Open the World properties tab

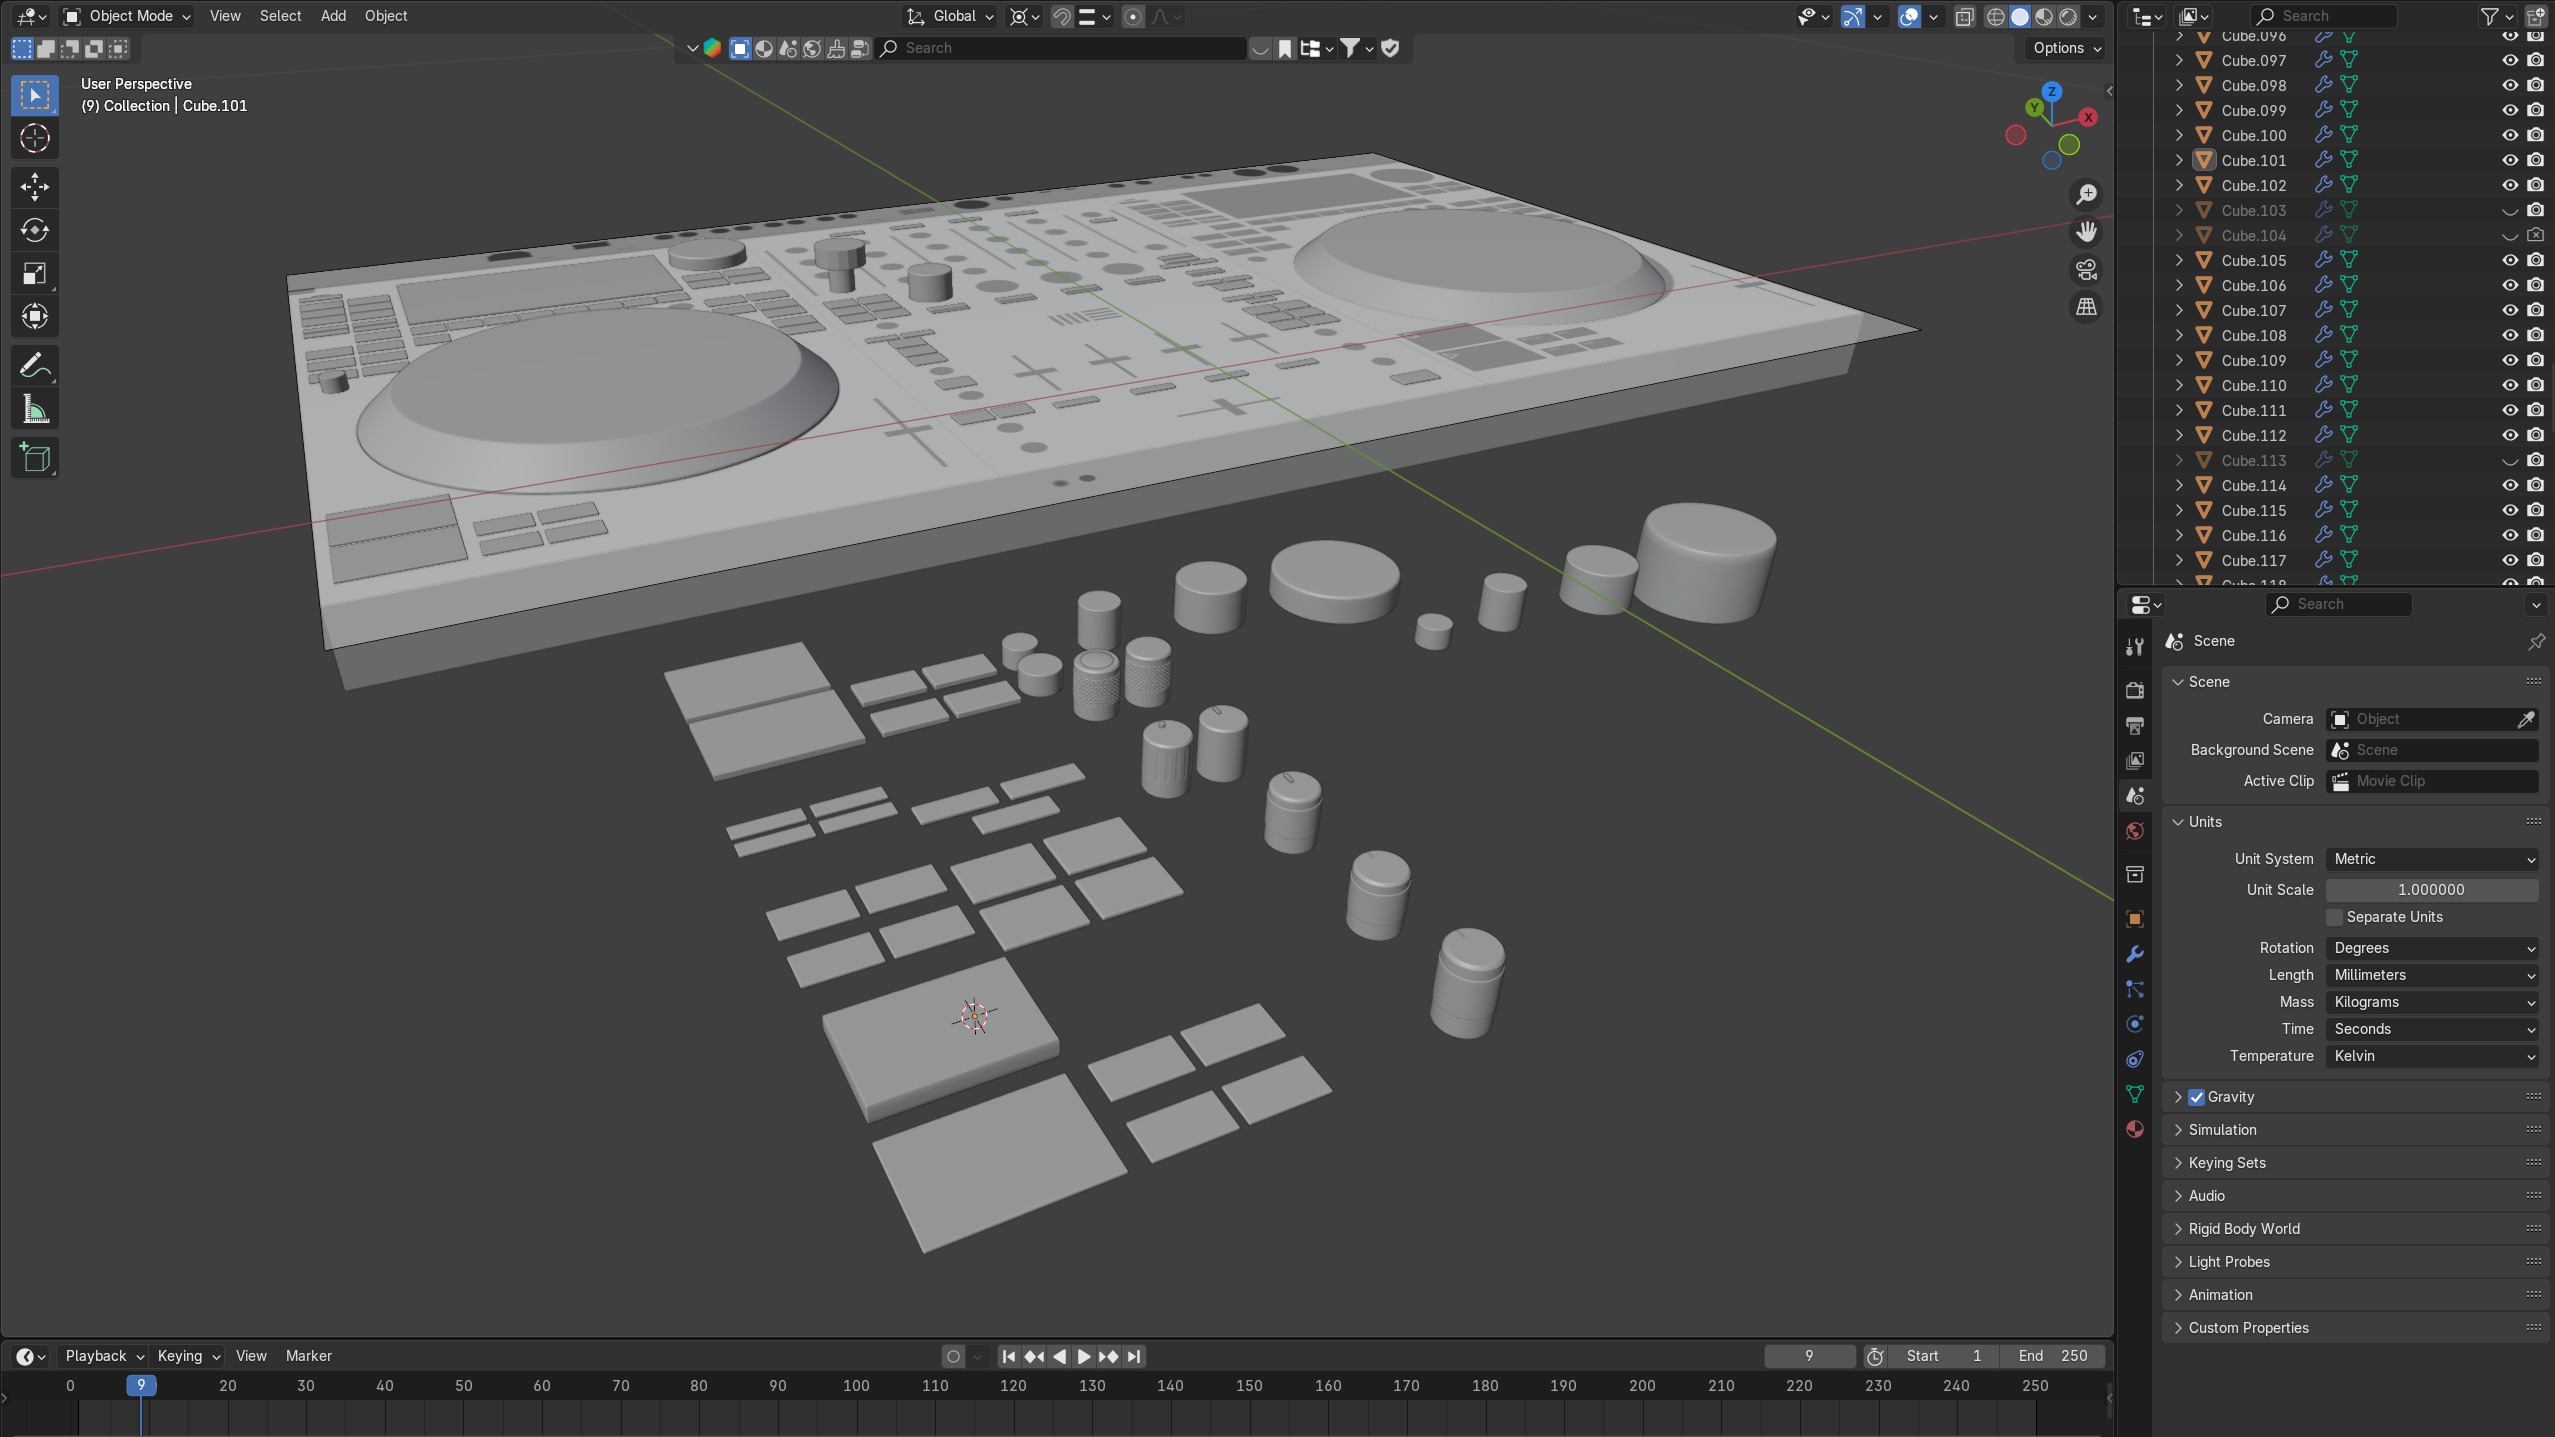tap(2135, 832)
